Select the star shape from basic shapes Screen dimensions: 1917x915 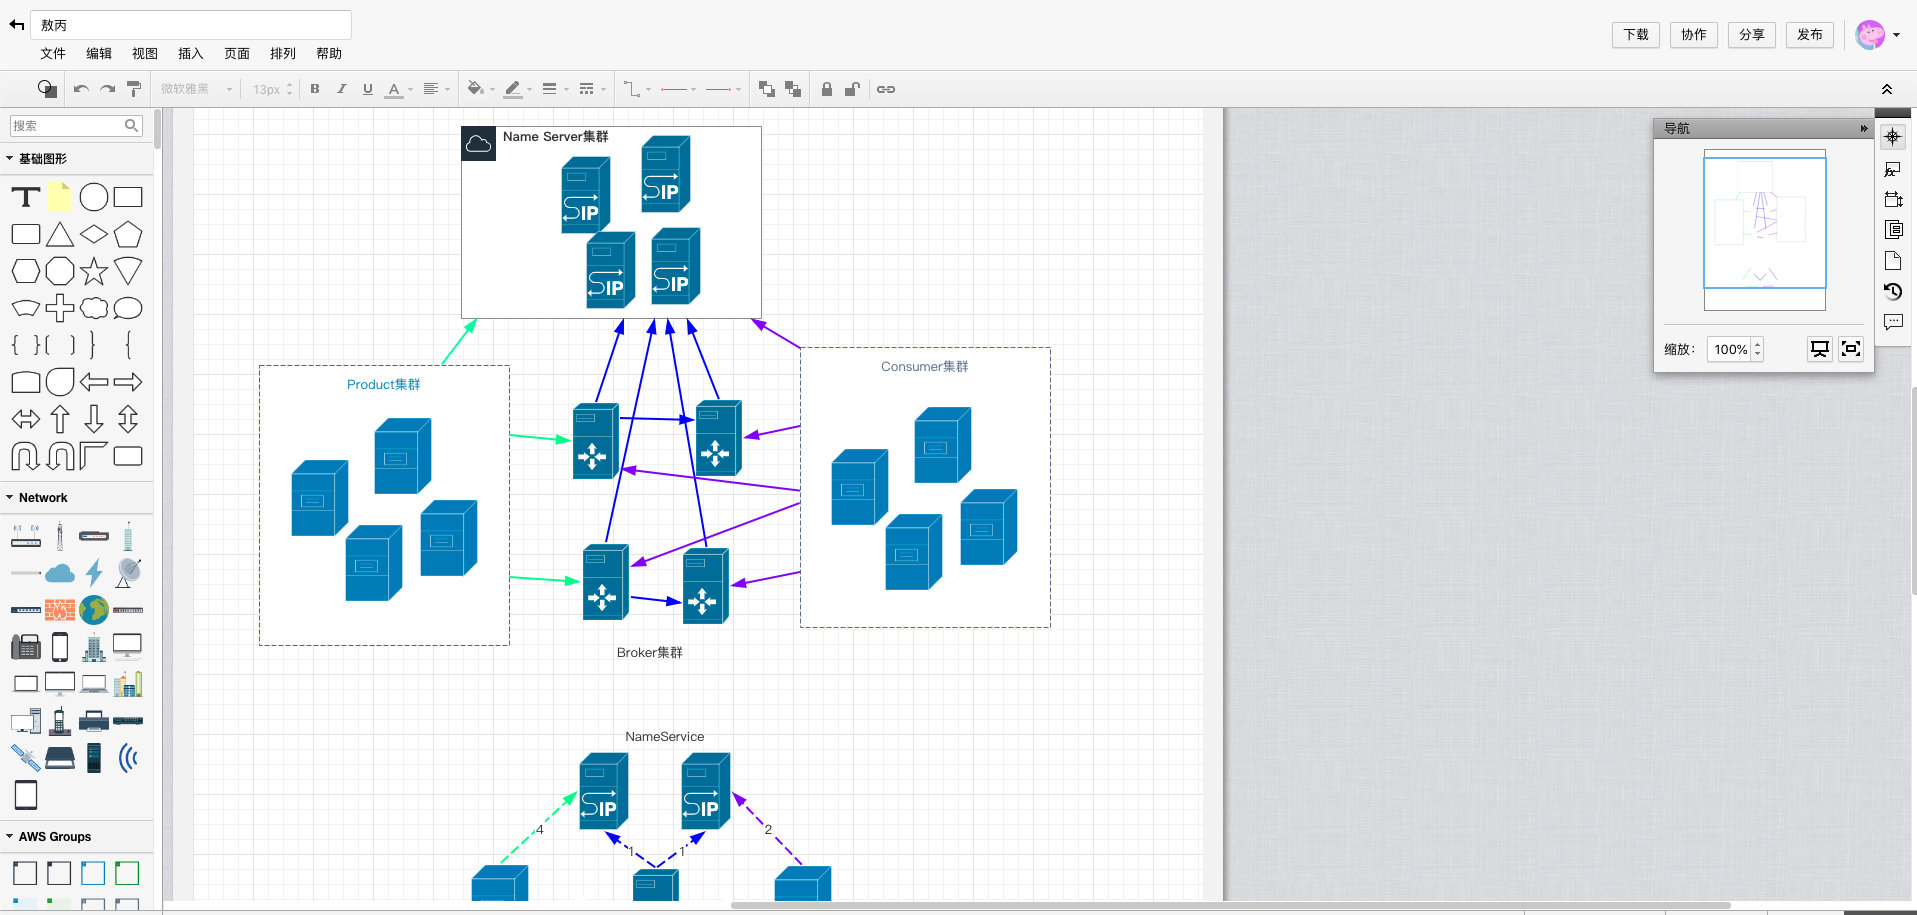click(x=94, y=271)
